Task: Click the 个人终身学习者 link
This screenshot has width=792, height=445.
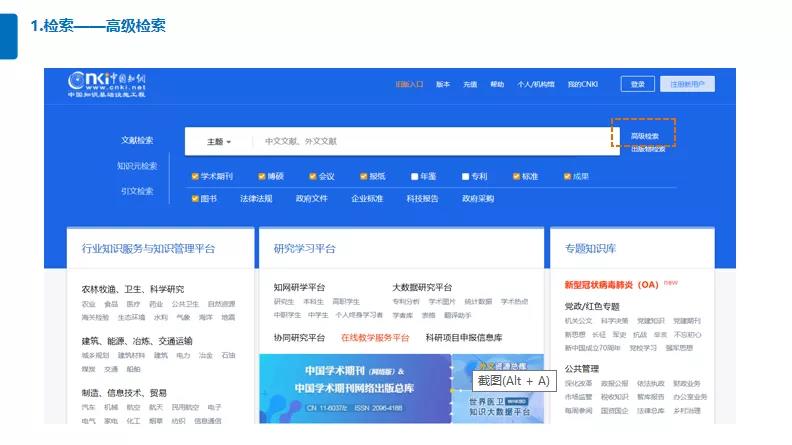Action: point(359,315)
